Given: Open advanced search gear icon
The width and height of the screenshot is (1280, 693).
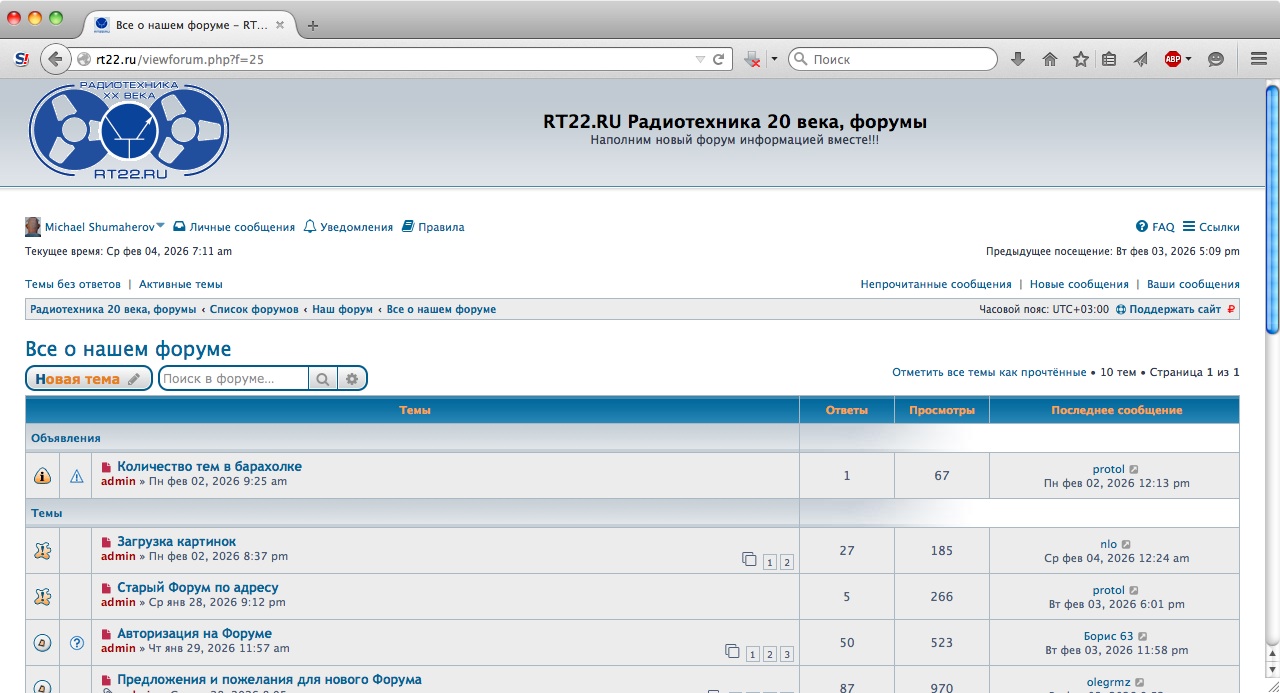Looking at the screenshot, I should click(351, 379).
